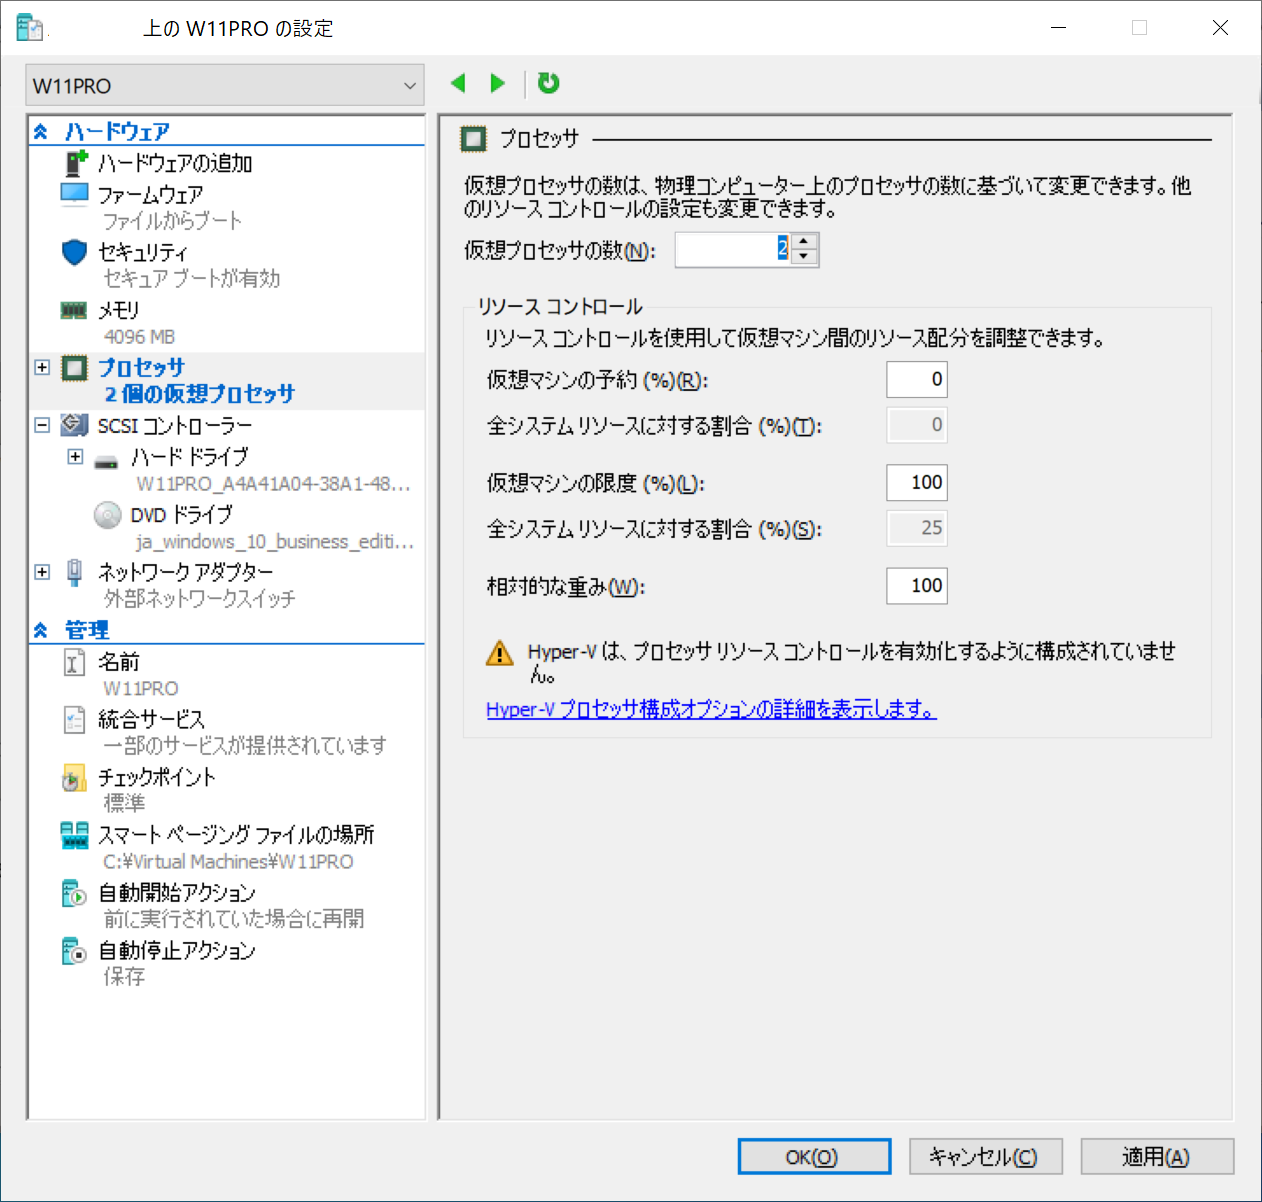The image size is (1262, 1202).
Task: Select ファームウェア tree item label
Action: [150, 194]
